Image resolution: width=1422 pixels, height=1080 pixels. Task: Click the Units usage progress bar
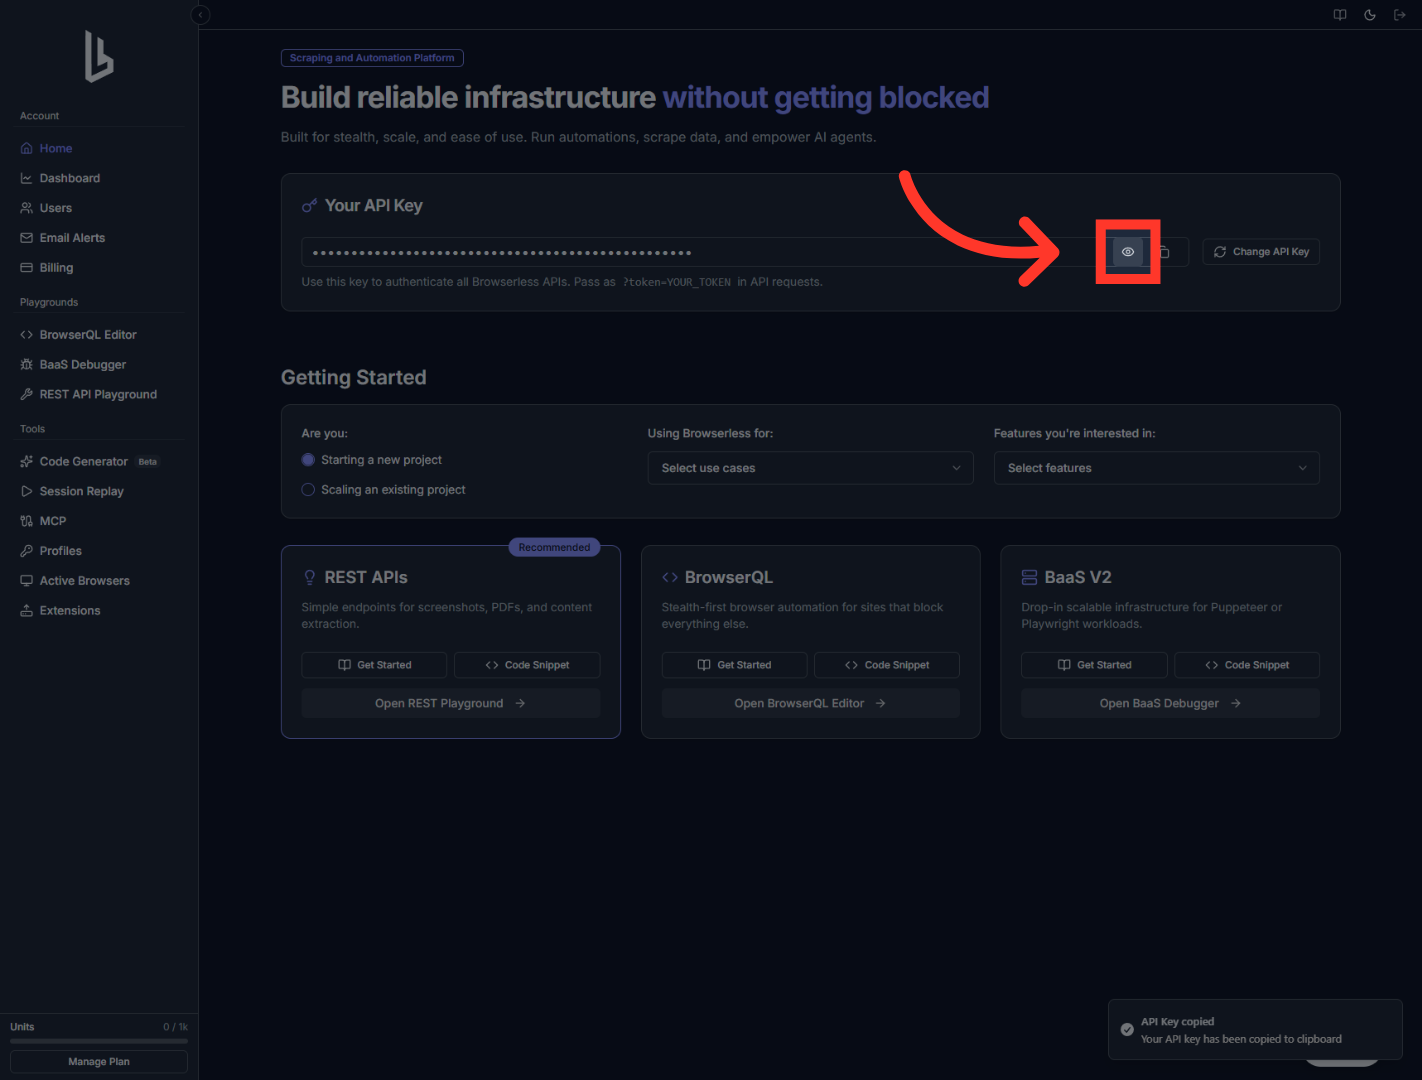pyautogui.click(x=99, y=1041)
